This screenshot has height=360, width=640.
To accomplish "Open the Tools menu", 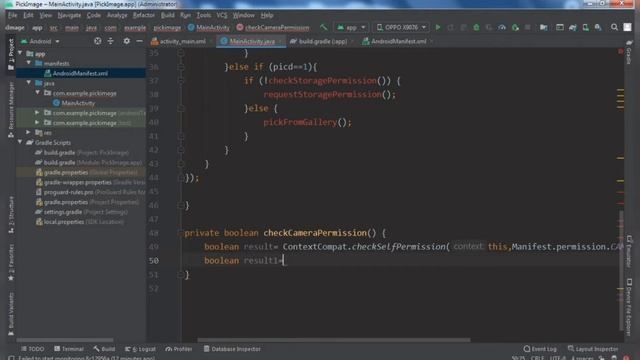I will tap(204, 15).
